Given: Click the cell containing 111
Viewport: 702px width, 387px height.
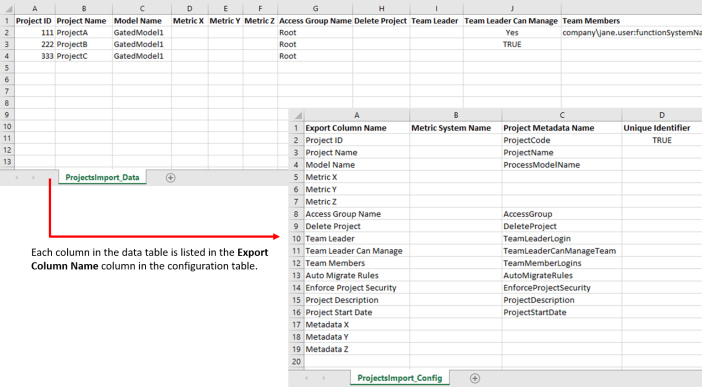Looking at the screenshot, I should click(x=34, y=33).
